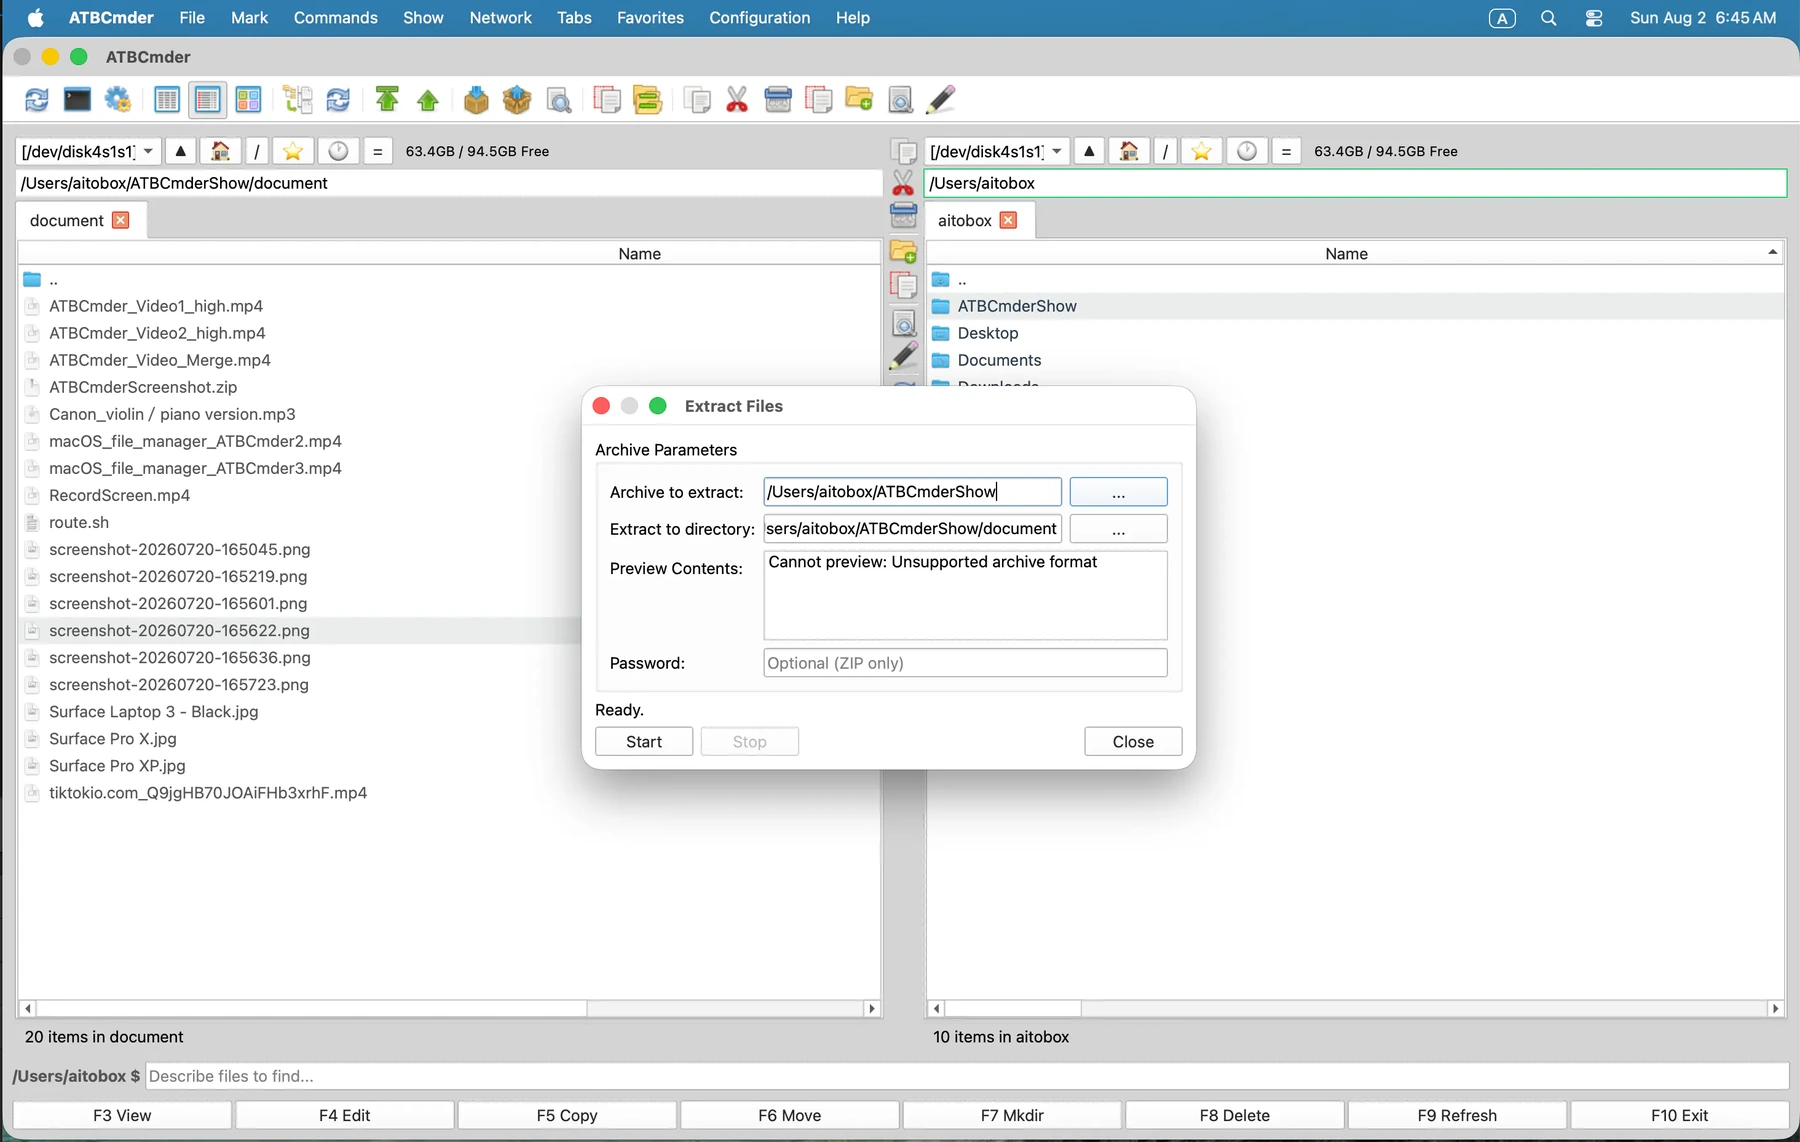Click the right panel scrollbar right arrow
This screenshot has width=1800, height=1142.
point(1775,1009)
